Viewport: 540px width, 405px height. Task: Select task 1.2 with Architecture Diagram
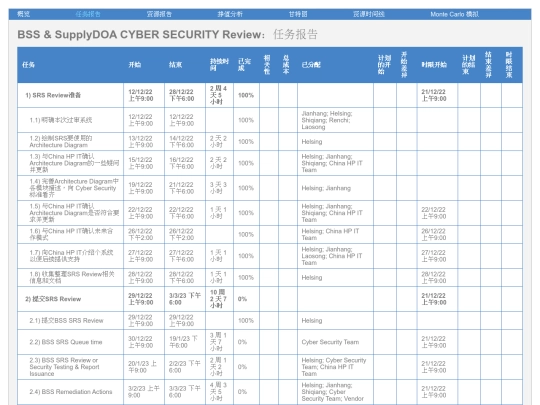(270, 142)
